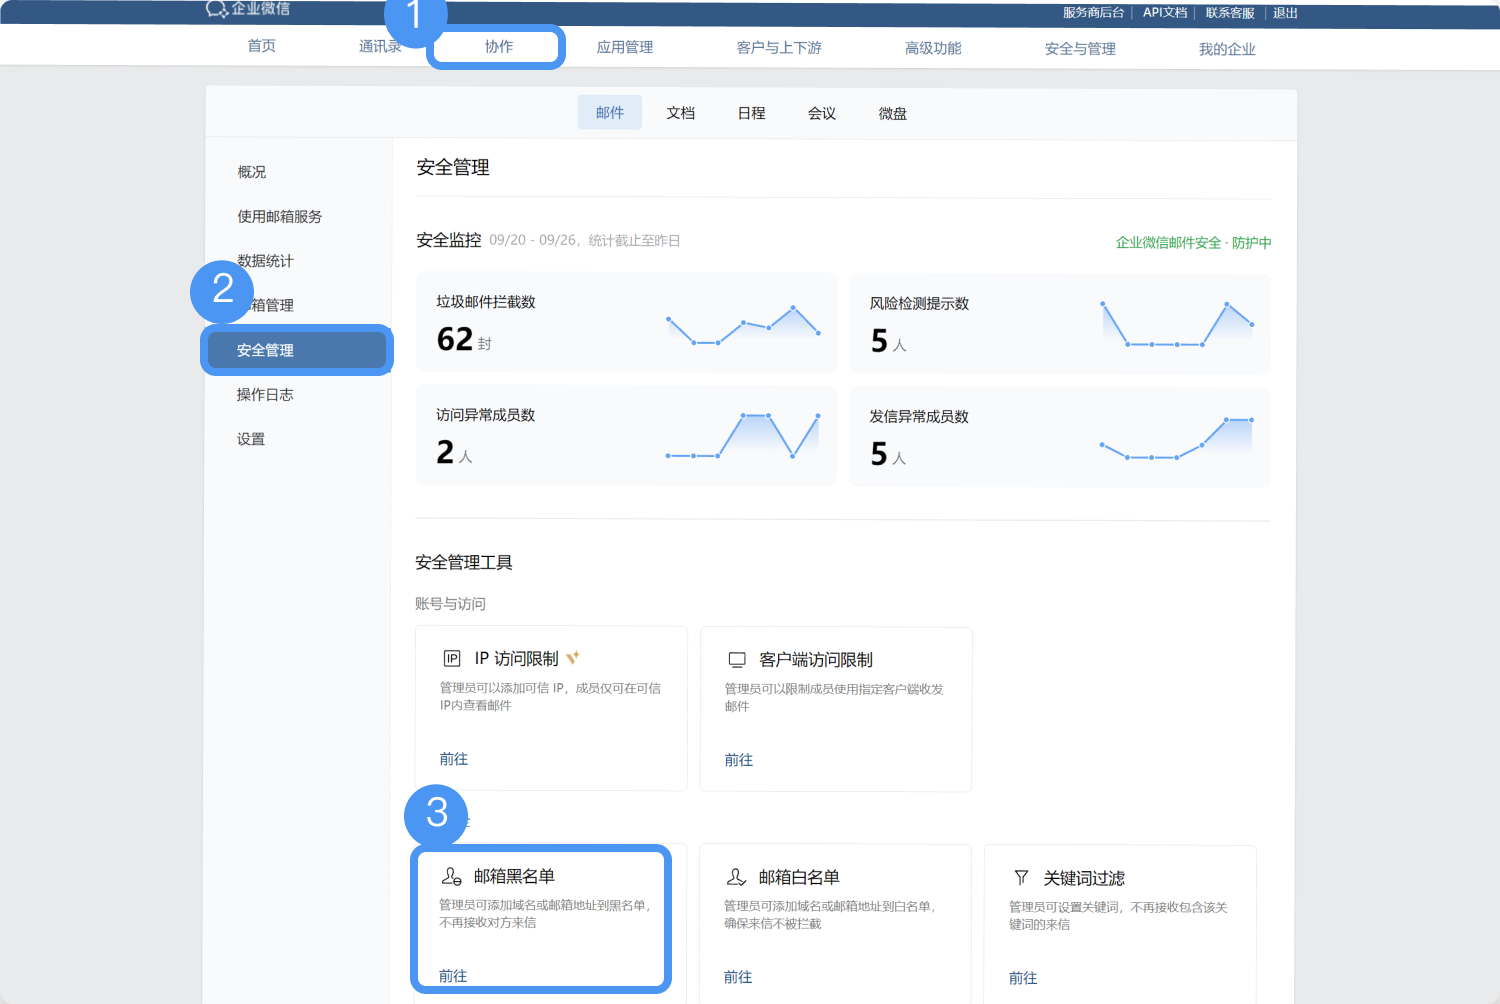The height and width of the screenshot is (1004, 1500).
Task: Click the 安全管理工具 section heading
Action: 464,563
